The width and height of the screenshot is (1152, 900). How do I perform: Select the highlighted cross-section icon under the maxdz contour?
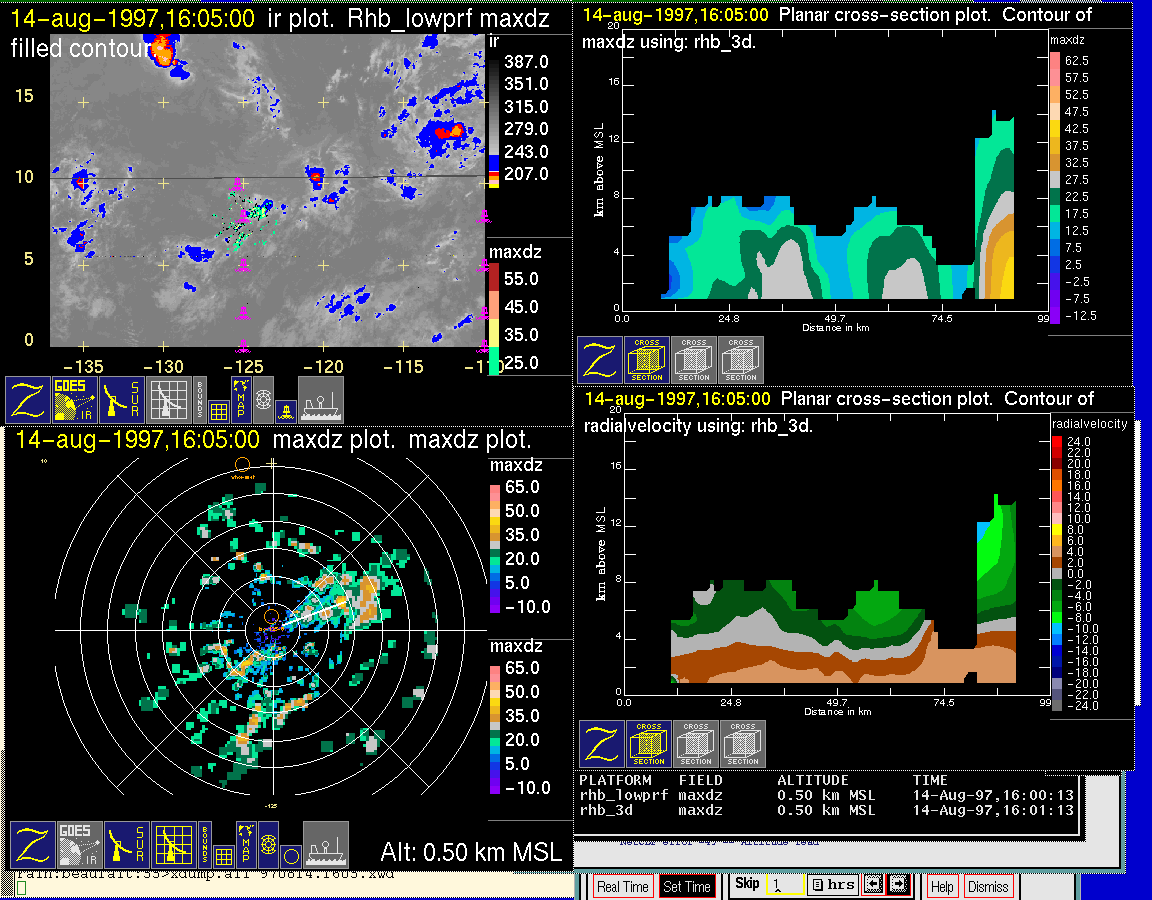coord(647,360)
